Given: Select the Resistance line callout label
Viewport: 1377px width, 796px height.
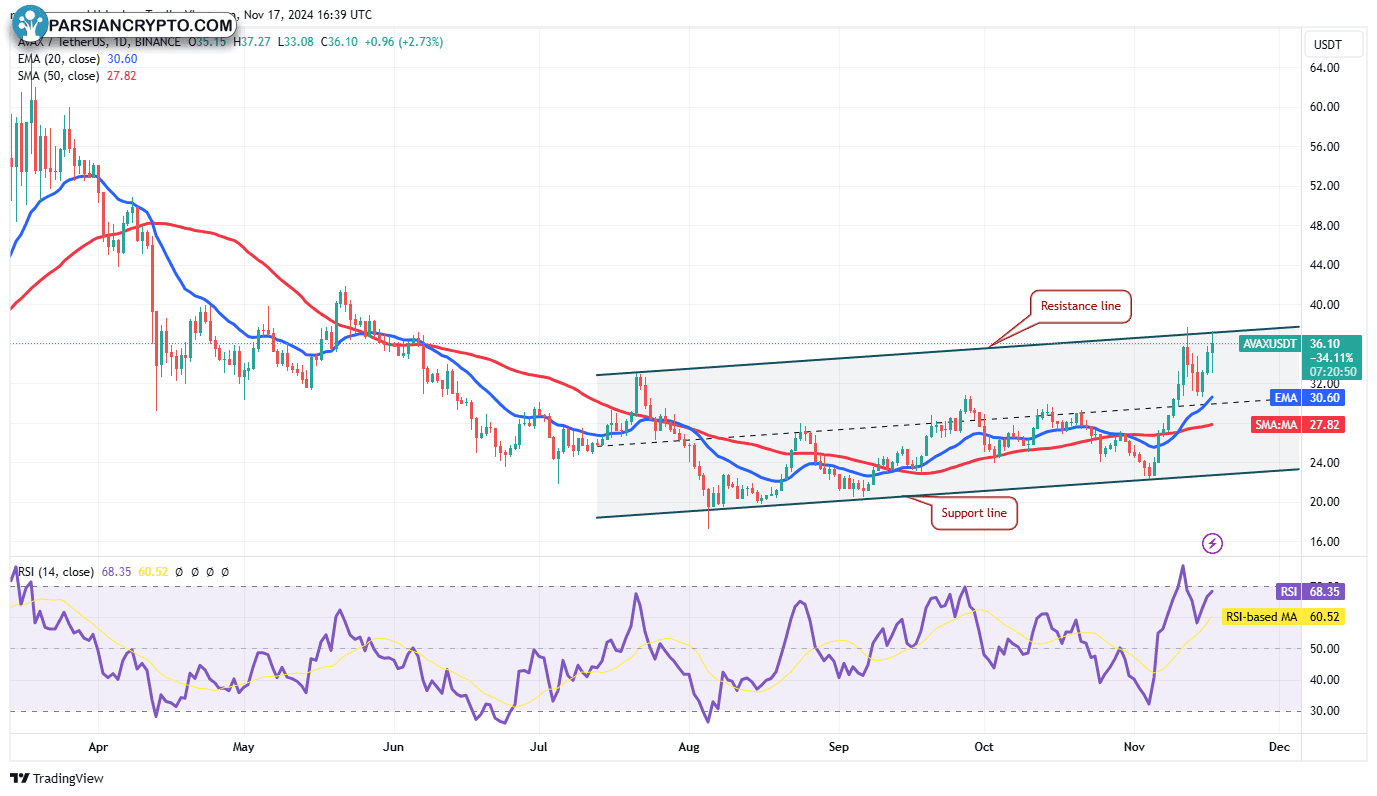Looking at the screenshot, I should coord(1080,306).
